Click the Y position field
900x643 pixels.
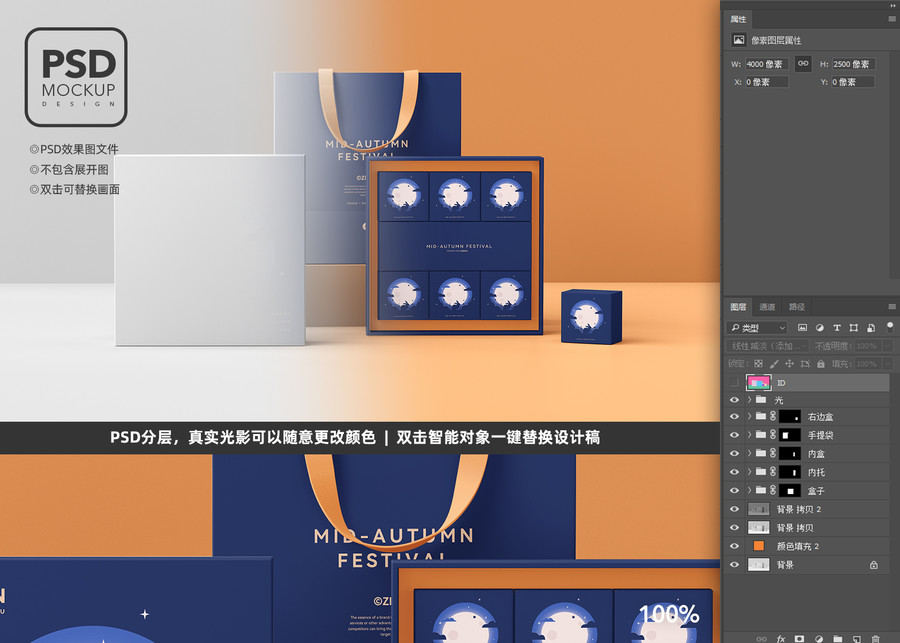pyautogui.click(x=854, y=82)
